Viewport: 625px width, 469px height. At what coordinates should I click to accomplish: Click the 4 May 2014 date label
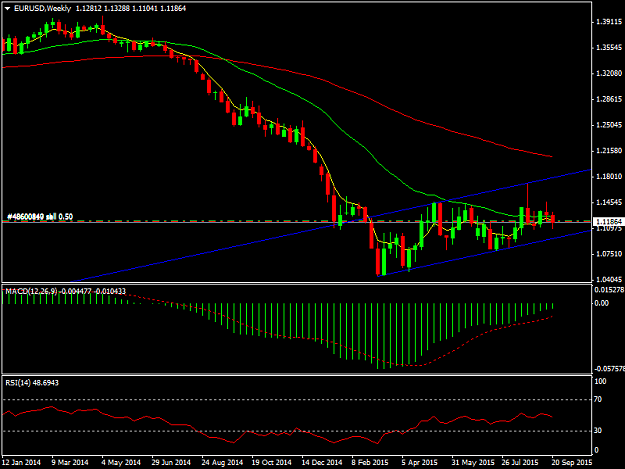pos(121,462)
